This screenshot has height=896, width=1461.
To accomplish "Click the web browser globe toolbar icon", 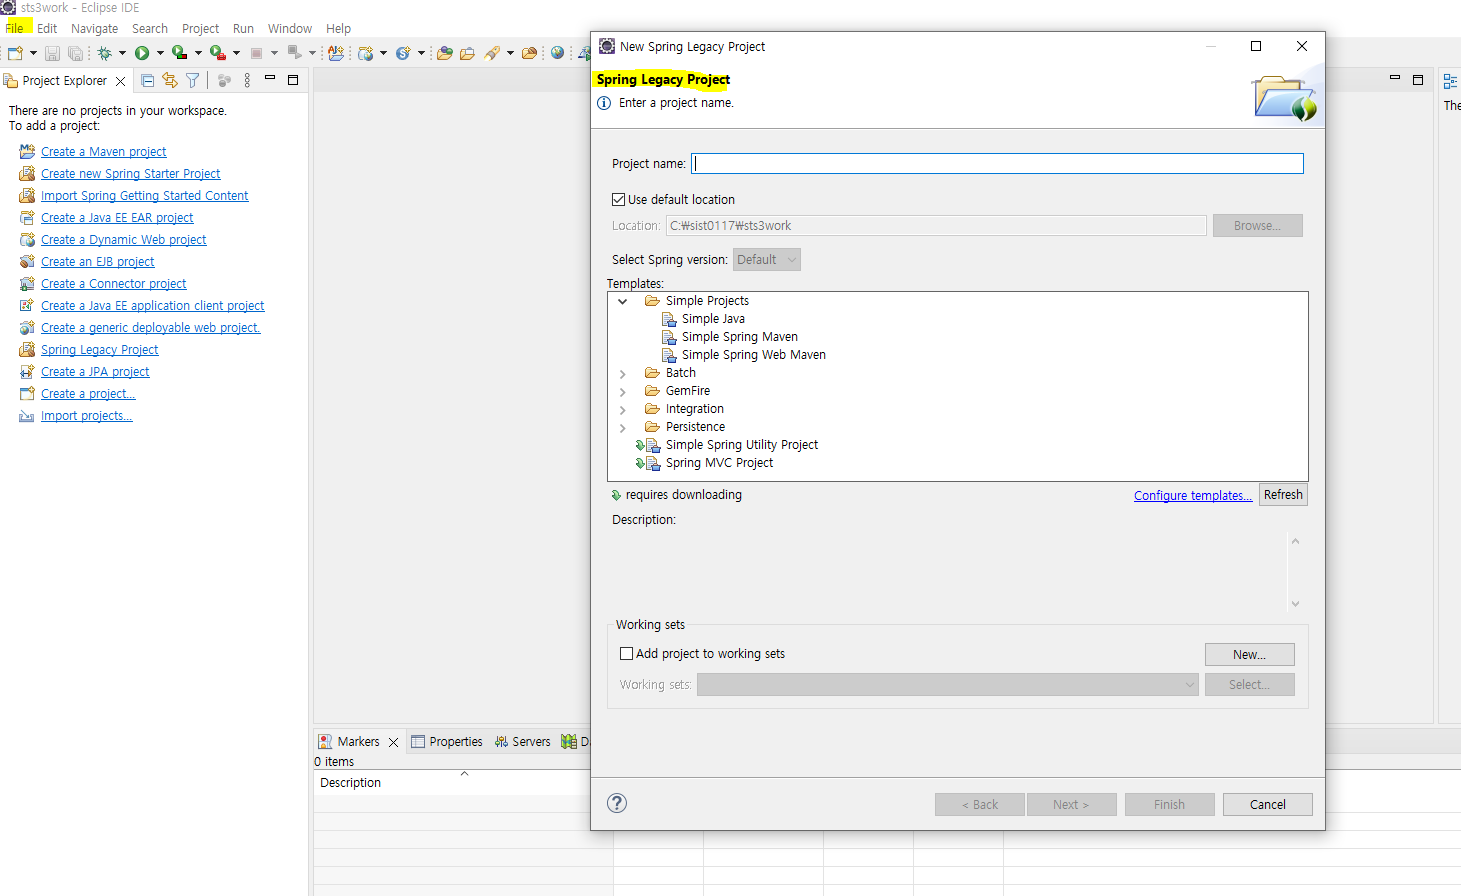I will [557, 53].
